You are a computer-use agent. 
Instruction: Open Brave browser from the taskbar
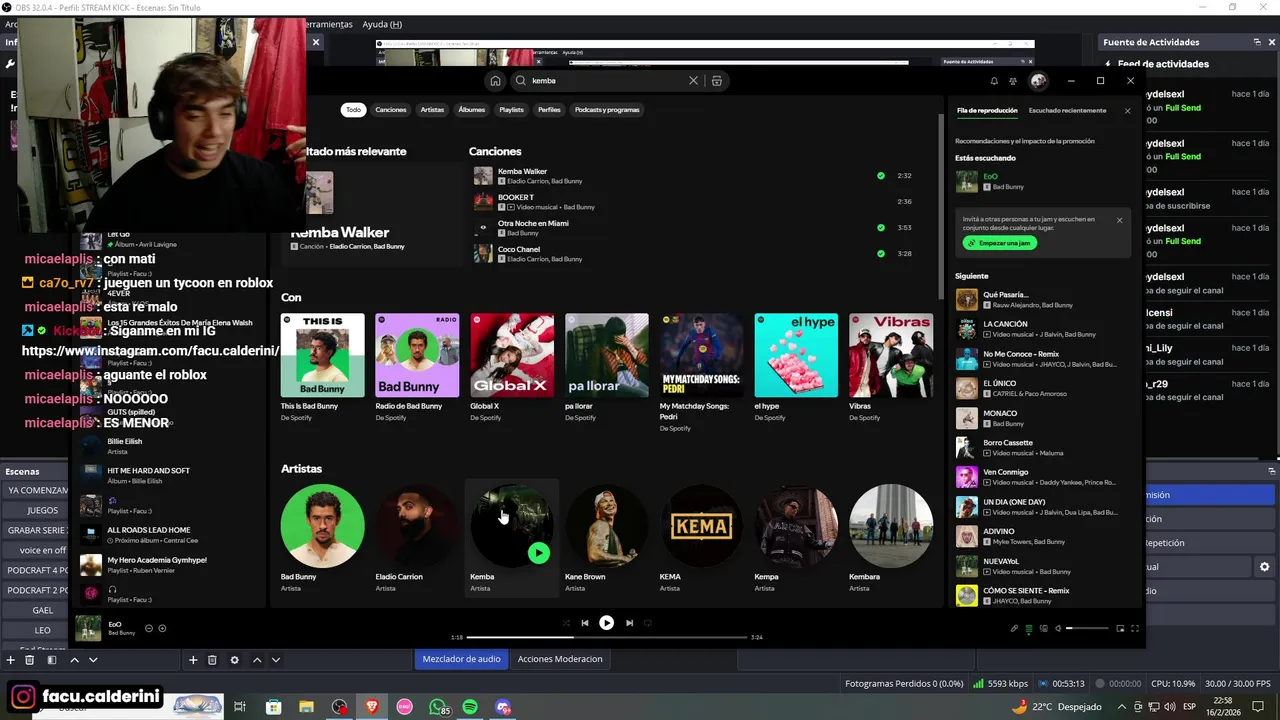click(x=372, y=707)
